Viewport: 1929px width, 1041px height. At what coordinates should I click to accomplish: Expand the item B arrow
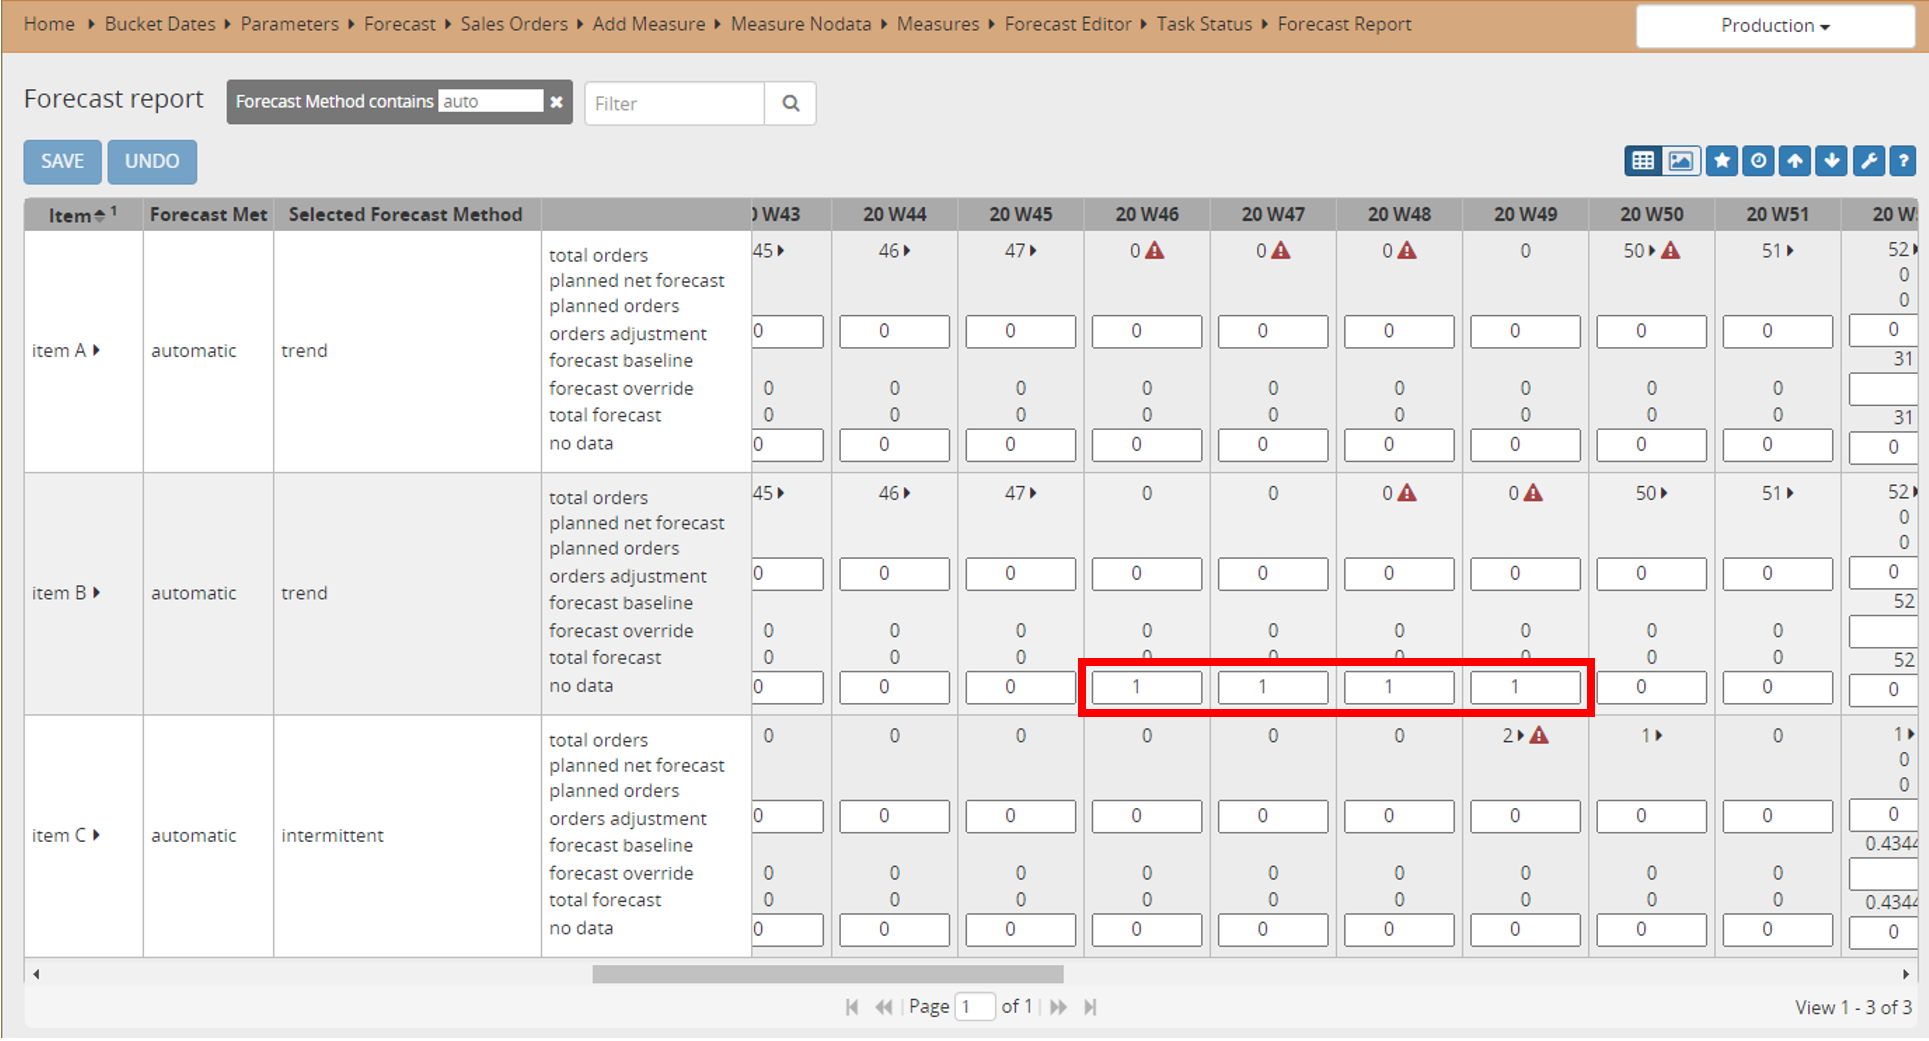click(x=97, y=592)
